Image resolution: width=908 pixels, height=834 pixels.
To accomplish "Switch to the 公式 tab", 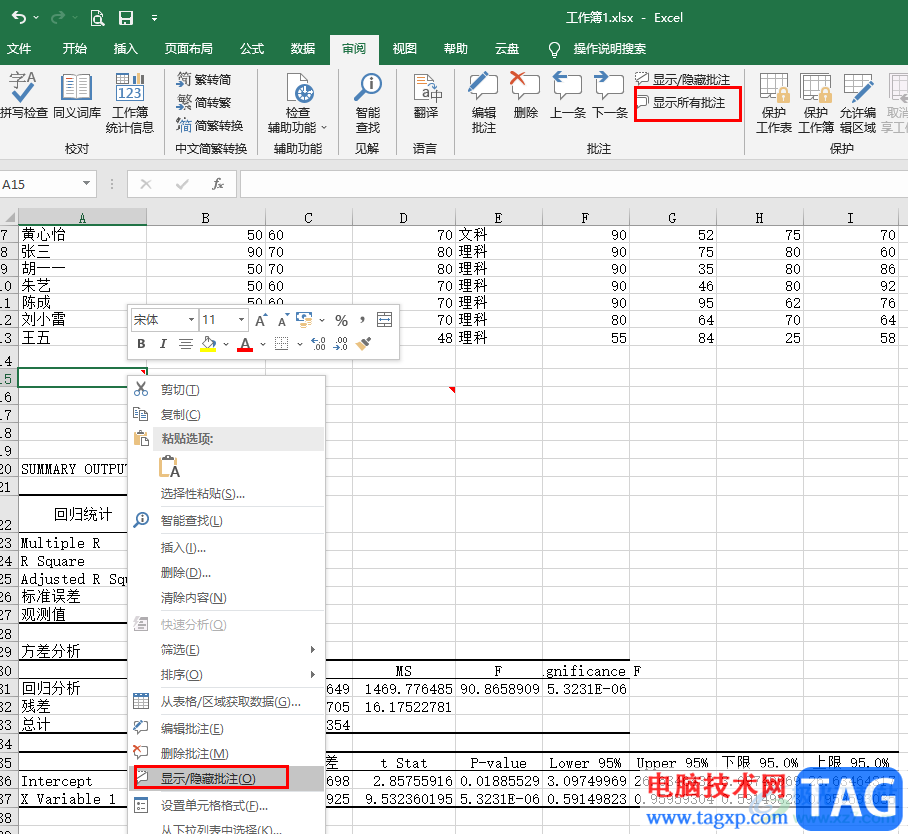I will point(252,49).
